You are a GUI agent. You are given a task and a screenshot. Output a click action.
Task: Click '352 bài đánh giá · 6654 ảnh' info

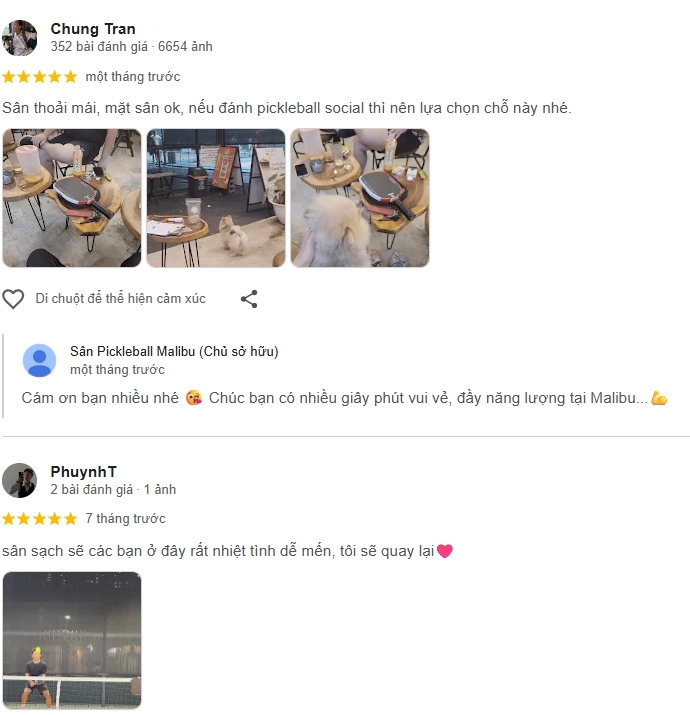coord(131,47)
